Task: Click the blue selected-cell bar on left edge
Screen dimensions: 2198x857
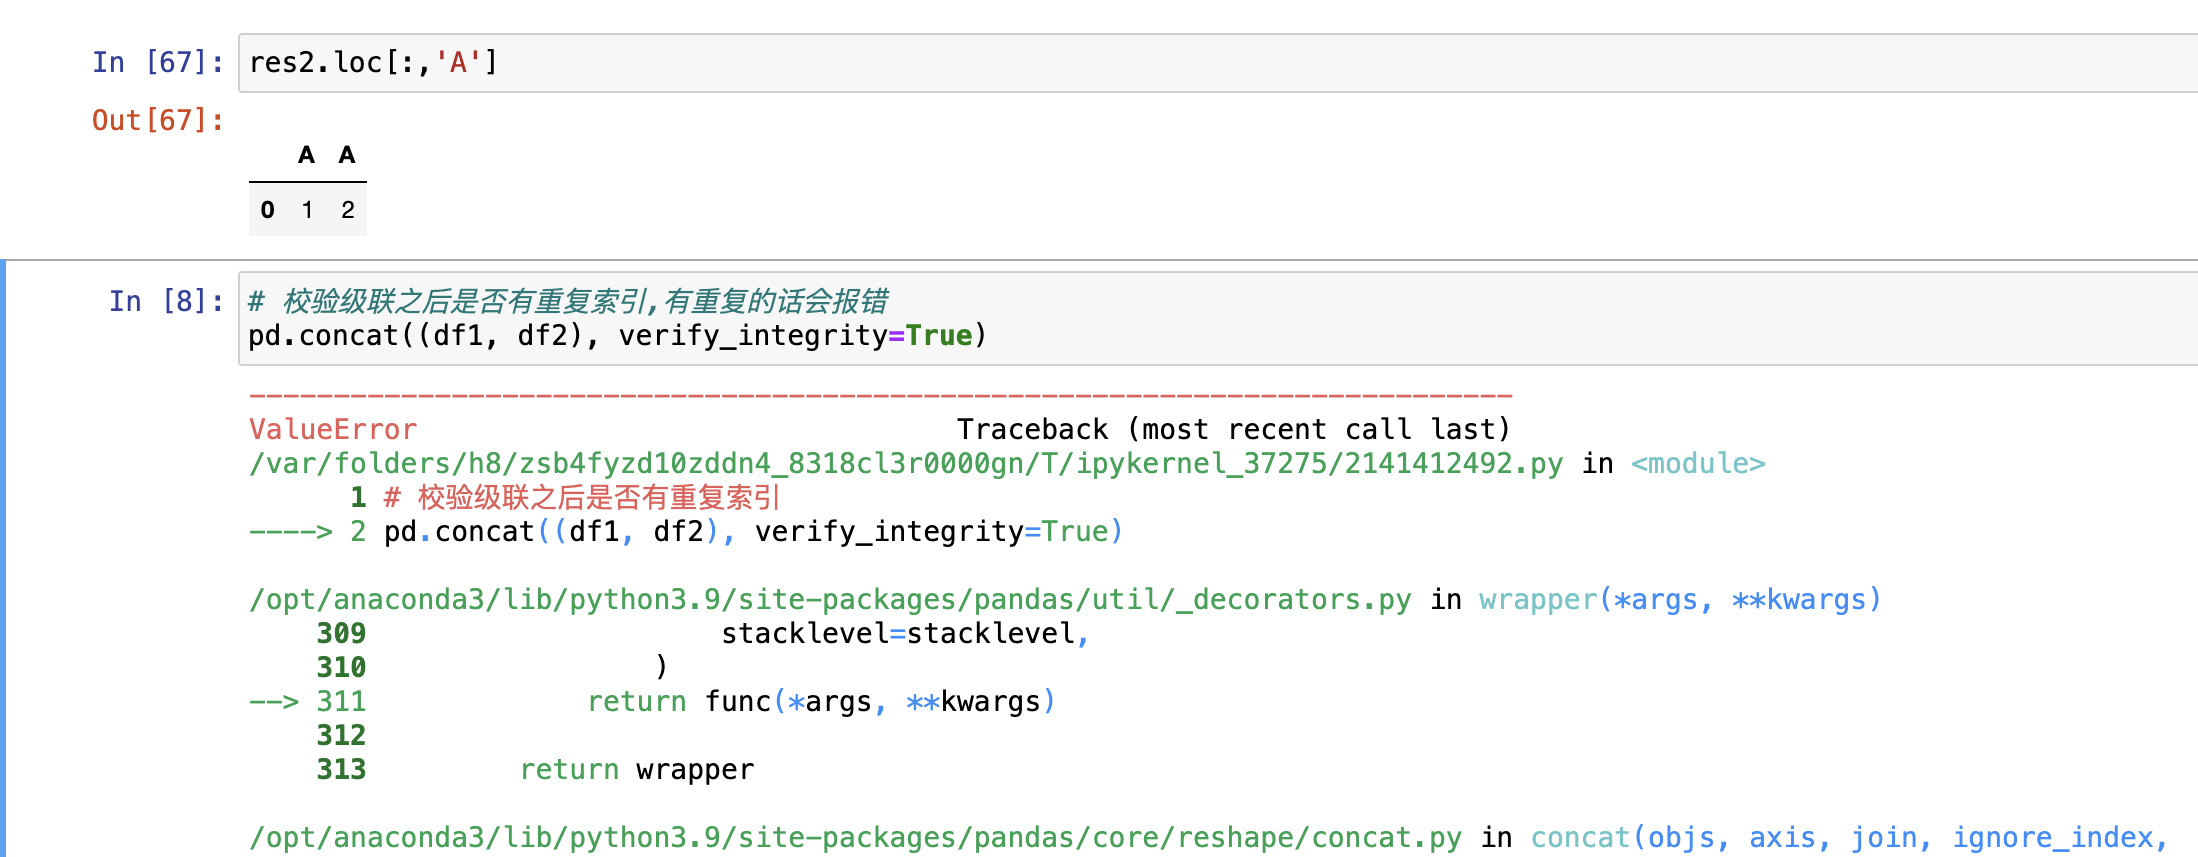Action: [x=3, y=558]
